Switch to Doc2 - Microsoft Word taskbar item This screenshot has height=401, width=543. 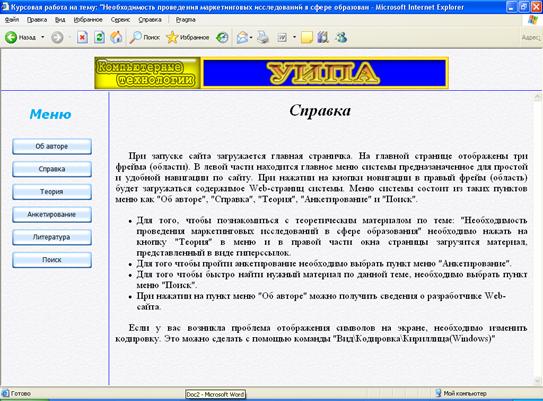pos(215,394)
